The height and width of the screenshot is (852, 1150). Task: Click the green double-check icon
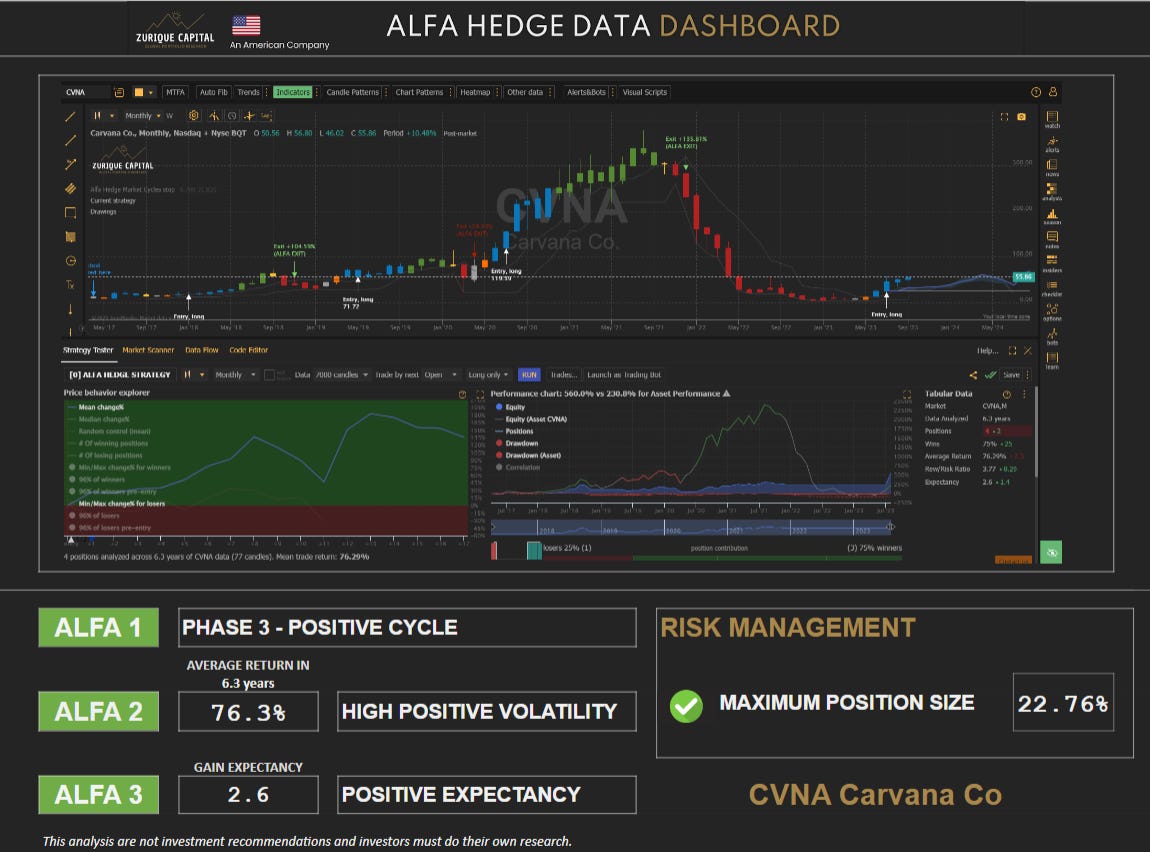click(990, 375)
